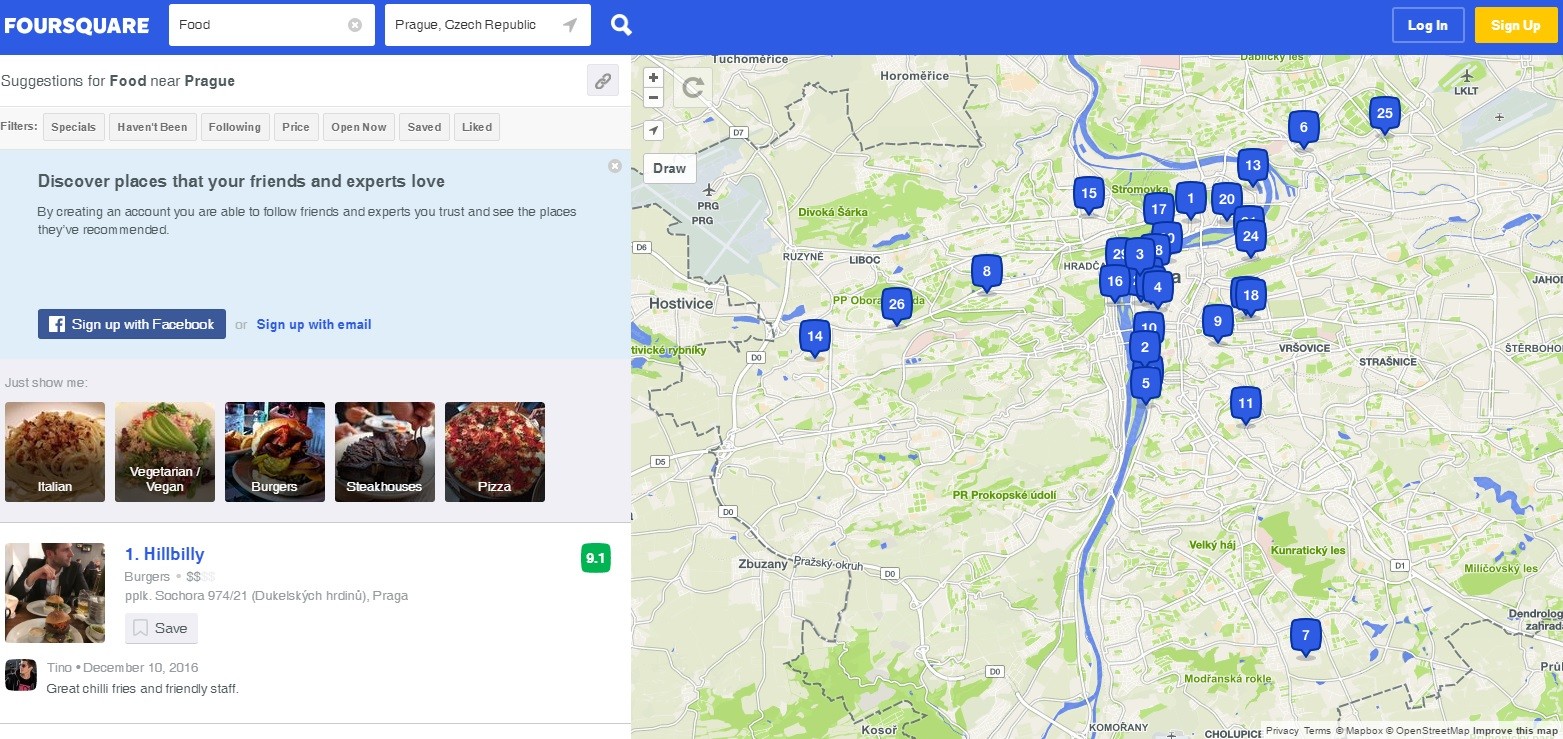Viewport: 1563px width, 739px height.
Task: Copy link with the chain icon
Action: (x=603, y=81)
